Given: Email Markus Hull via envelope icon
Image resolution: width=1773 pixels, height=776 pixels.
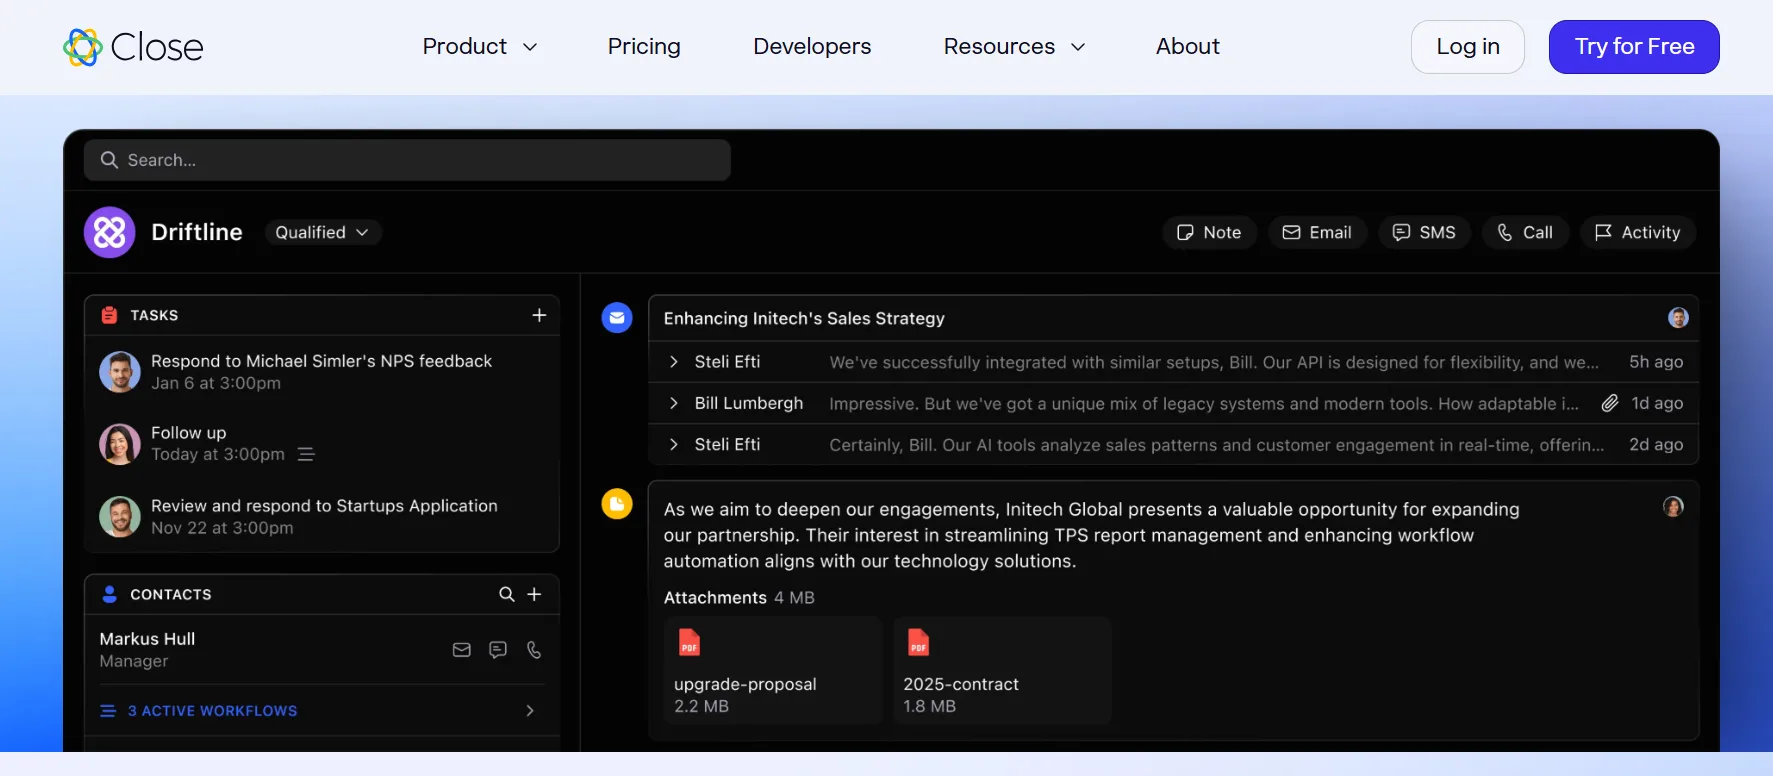Looking at the screenshot, I should pyautogui.click(x=461, y=650).
